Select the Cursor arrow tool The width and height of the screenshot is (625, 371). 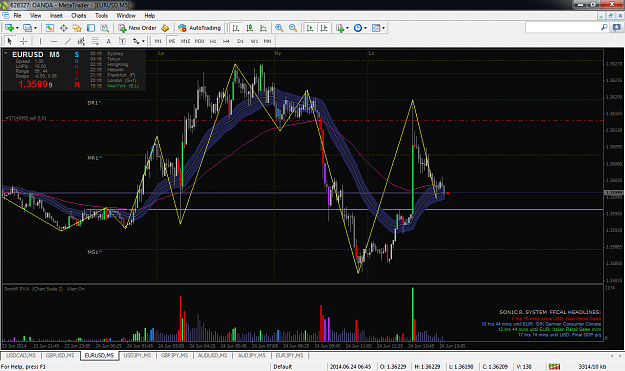(x=10, y=41)
